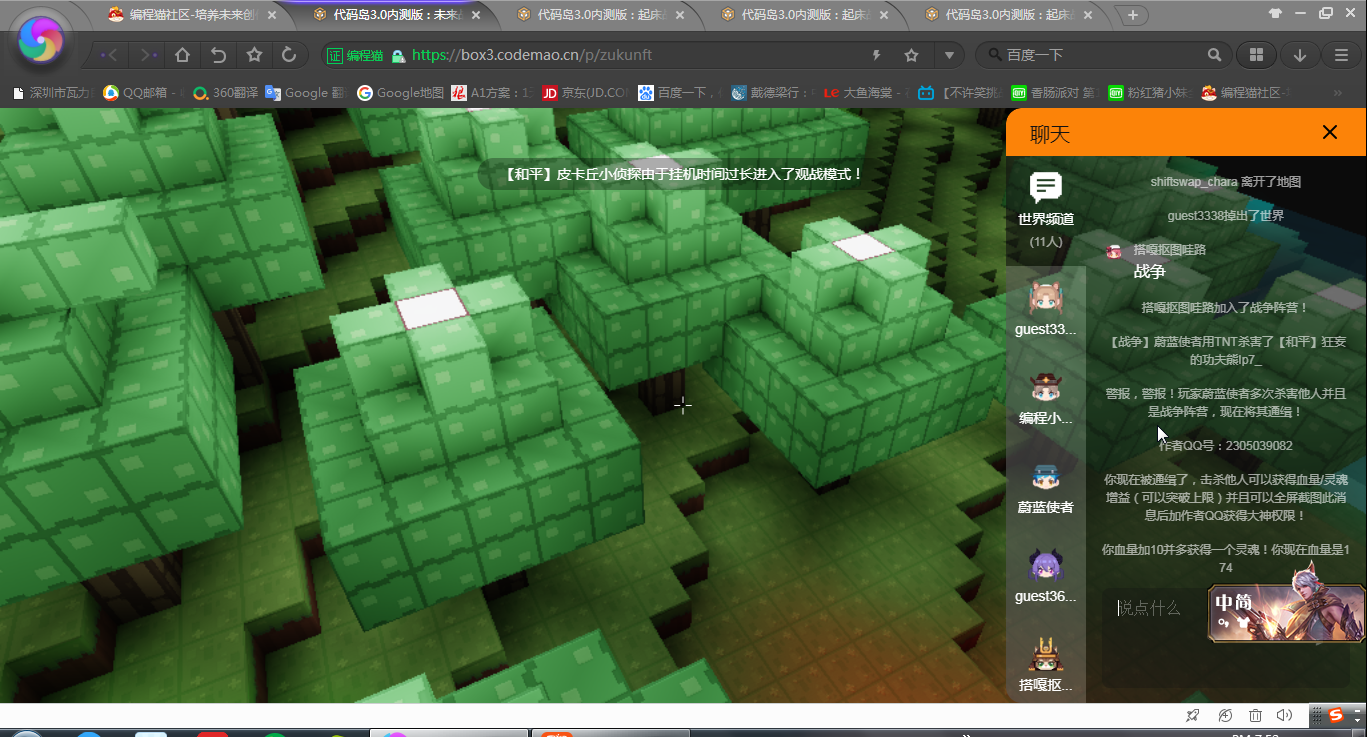Open a new browser tab
The image size is (1367, 737).
click(1132, 15)
